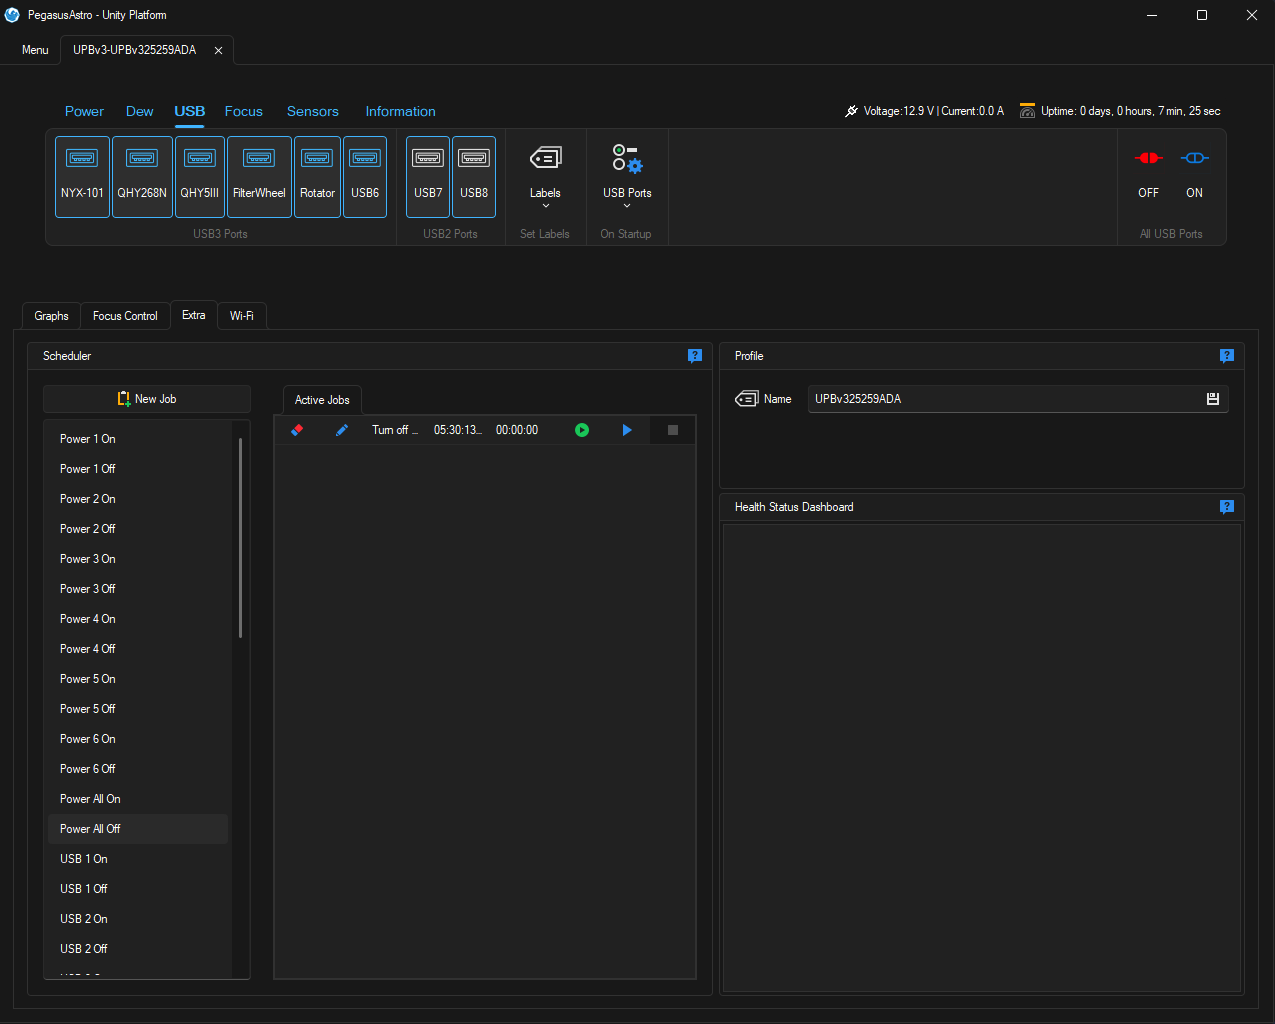
Task: Open the Menu tab
Action: [x=35, y=50]
